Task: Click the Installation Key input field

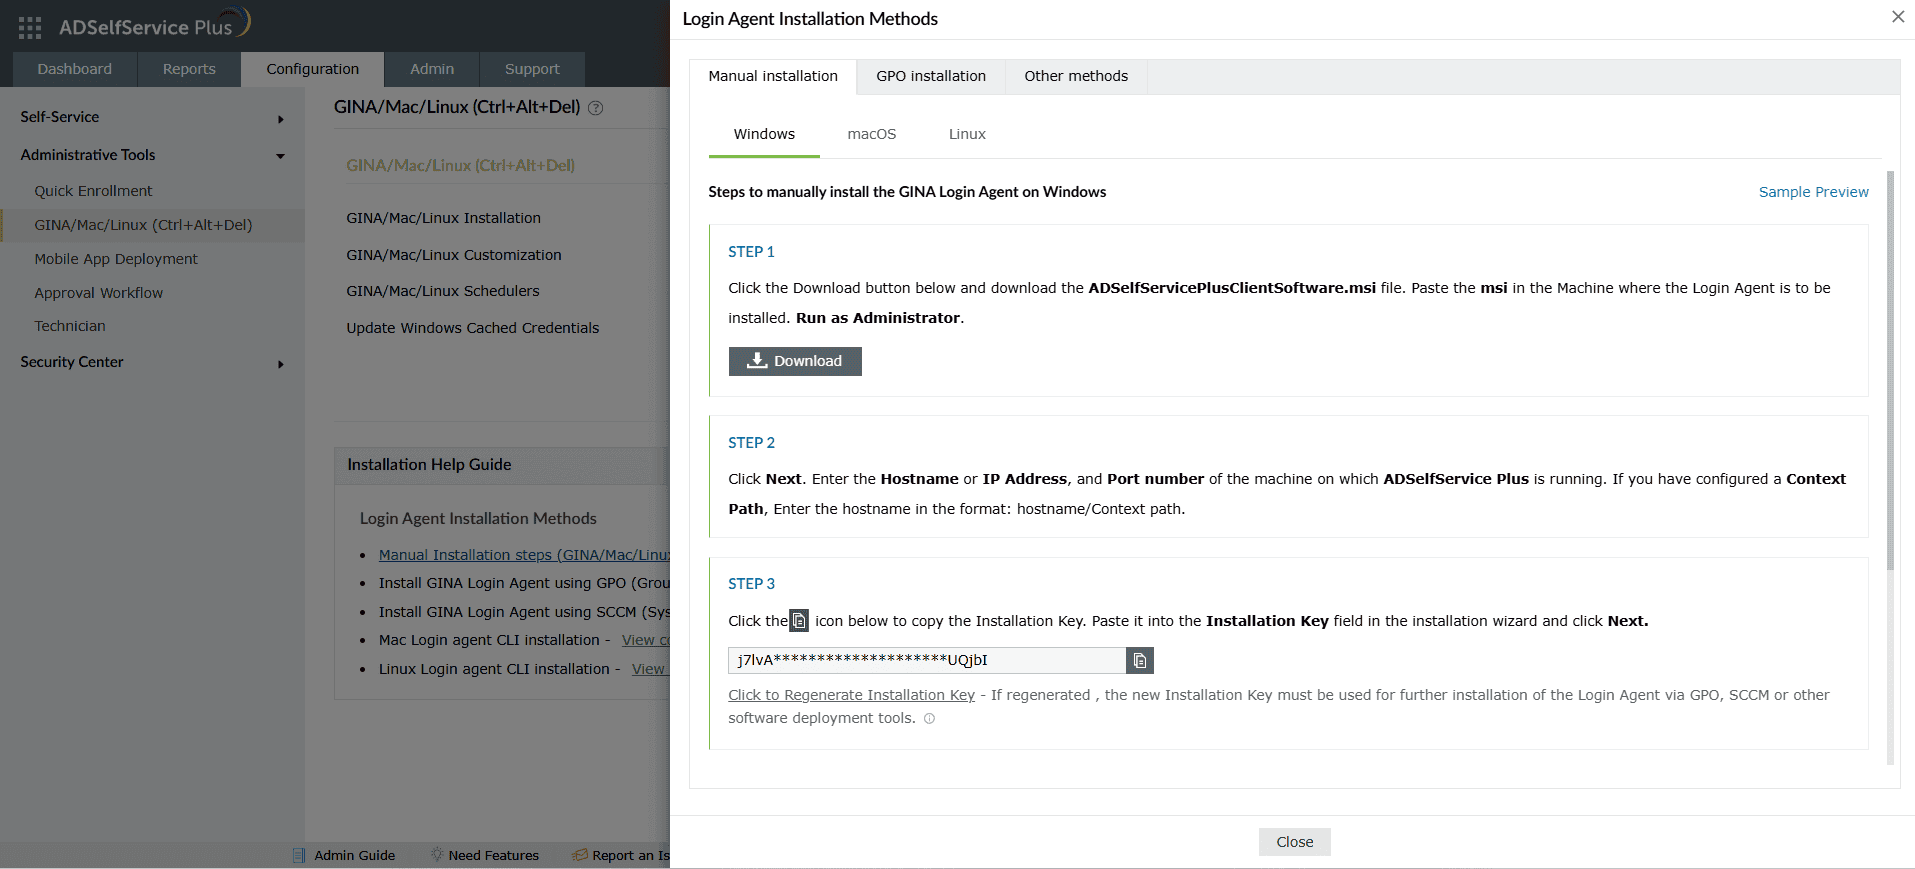Action: pos(927,660)
